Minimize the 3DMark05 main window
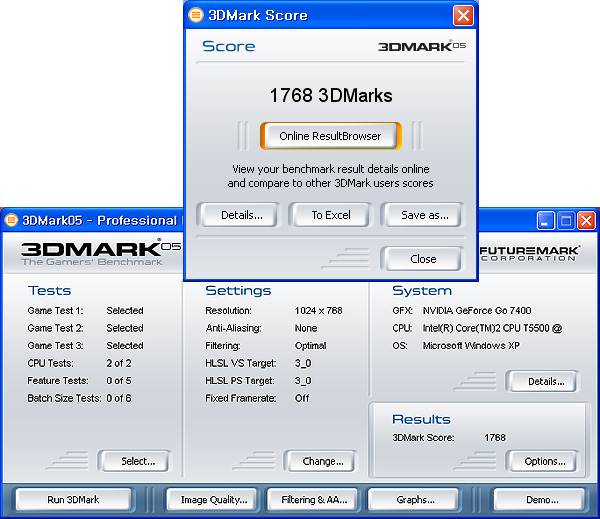 [545, 221]
